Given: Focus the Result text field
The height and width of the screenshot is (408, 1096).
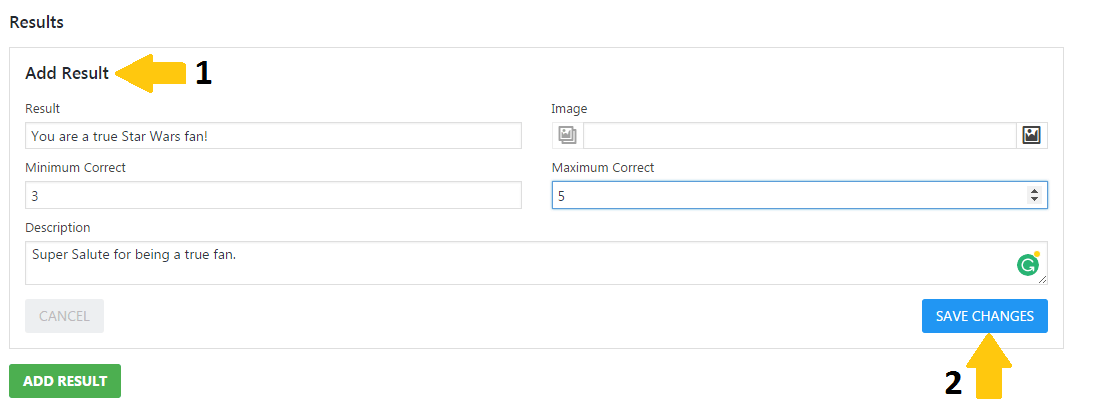Looking at the screenshot, I should pyautogui.click(x=273, y=136).
